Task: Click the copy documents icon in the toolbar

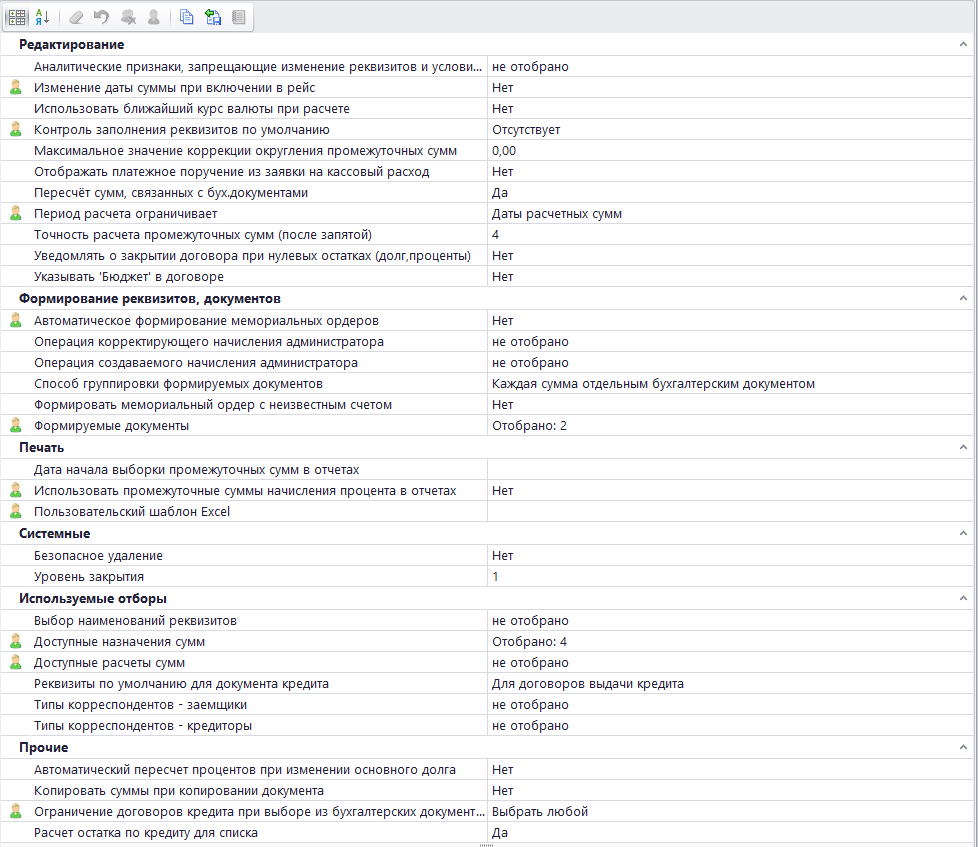Action: [187, 17]
